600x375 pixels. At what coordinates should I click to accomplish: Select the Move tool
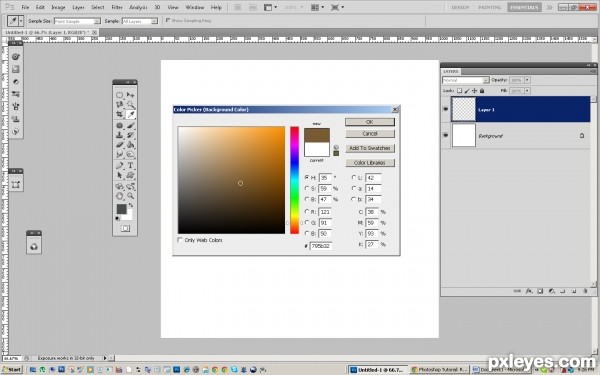[130, 95]
